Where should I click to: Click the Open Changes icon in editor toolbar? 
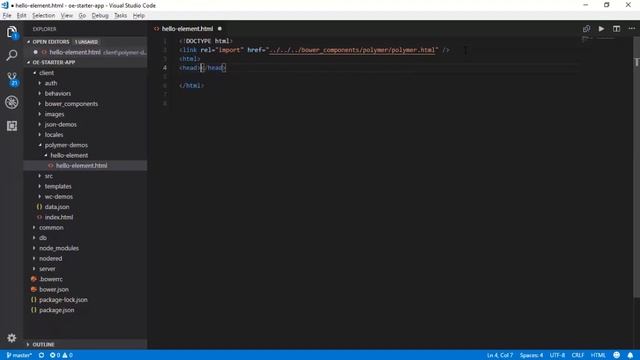[587, 29]
